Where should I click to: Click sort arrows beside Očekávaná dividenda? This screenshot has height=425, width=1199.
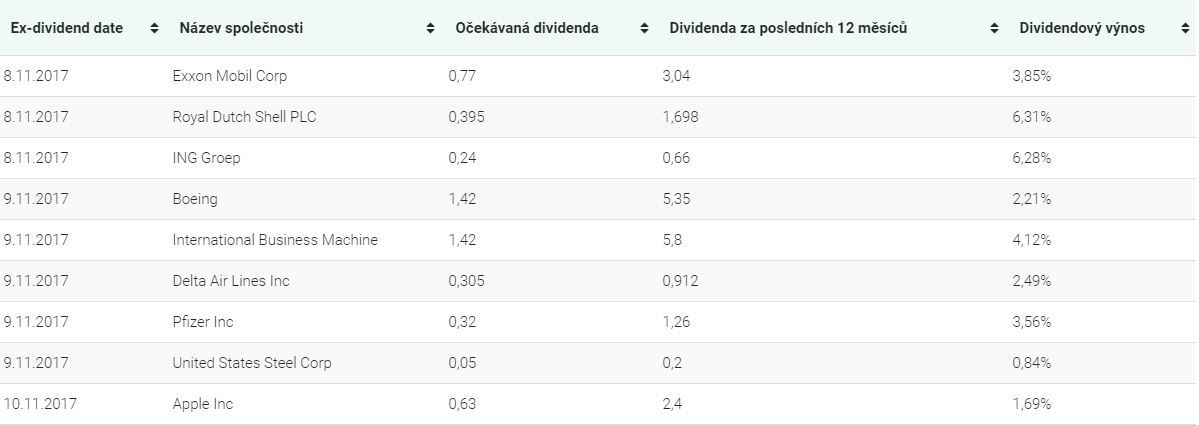point(644,28)
